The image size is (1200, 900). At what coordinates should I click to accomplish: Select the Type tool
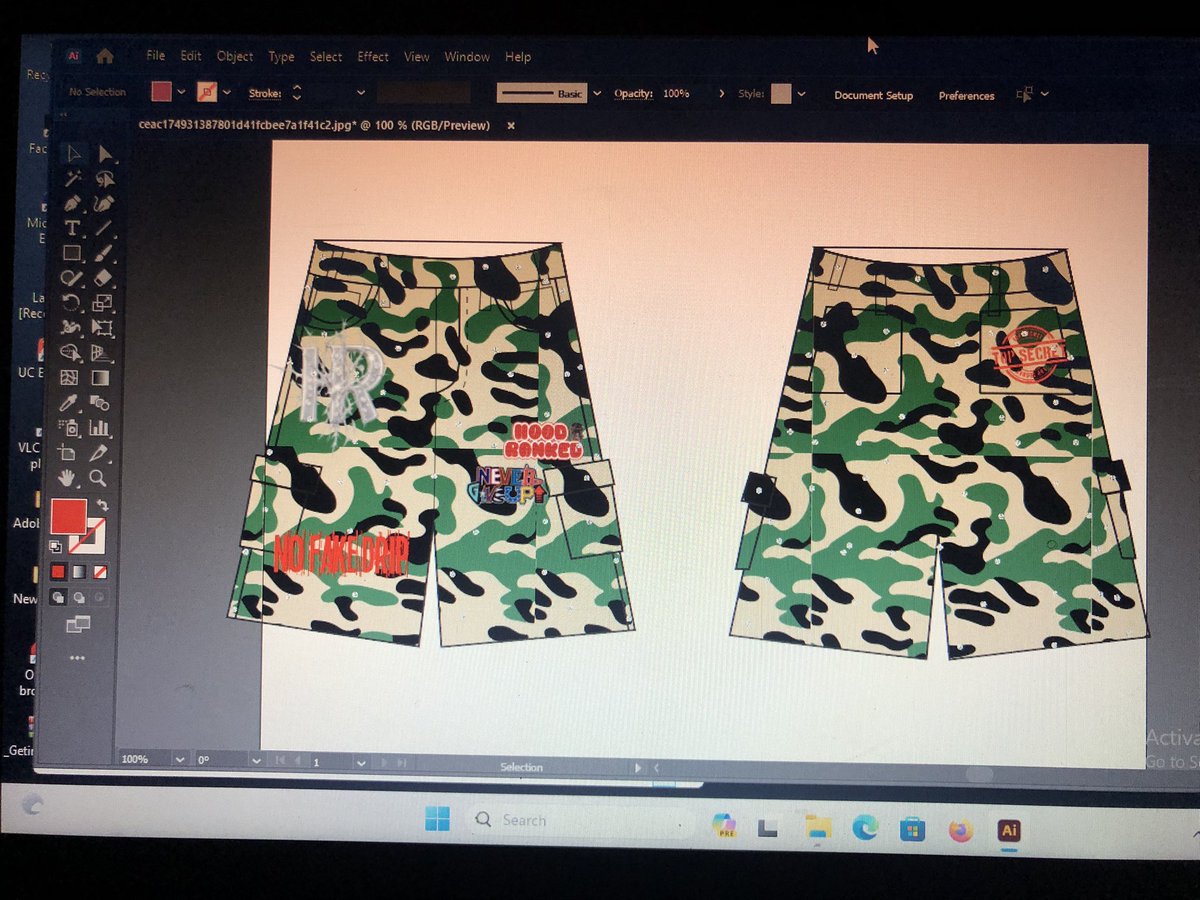(x=72, y=228)
